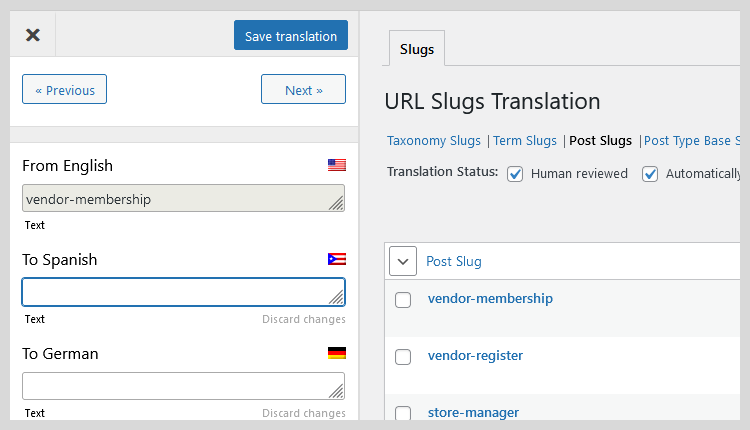Click resize handle of the Spanish text field

click(337, 297)
